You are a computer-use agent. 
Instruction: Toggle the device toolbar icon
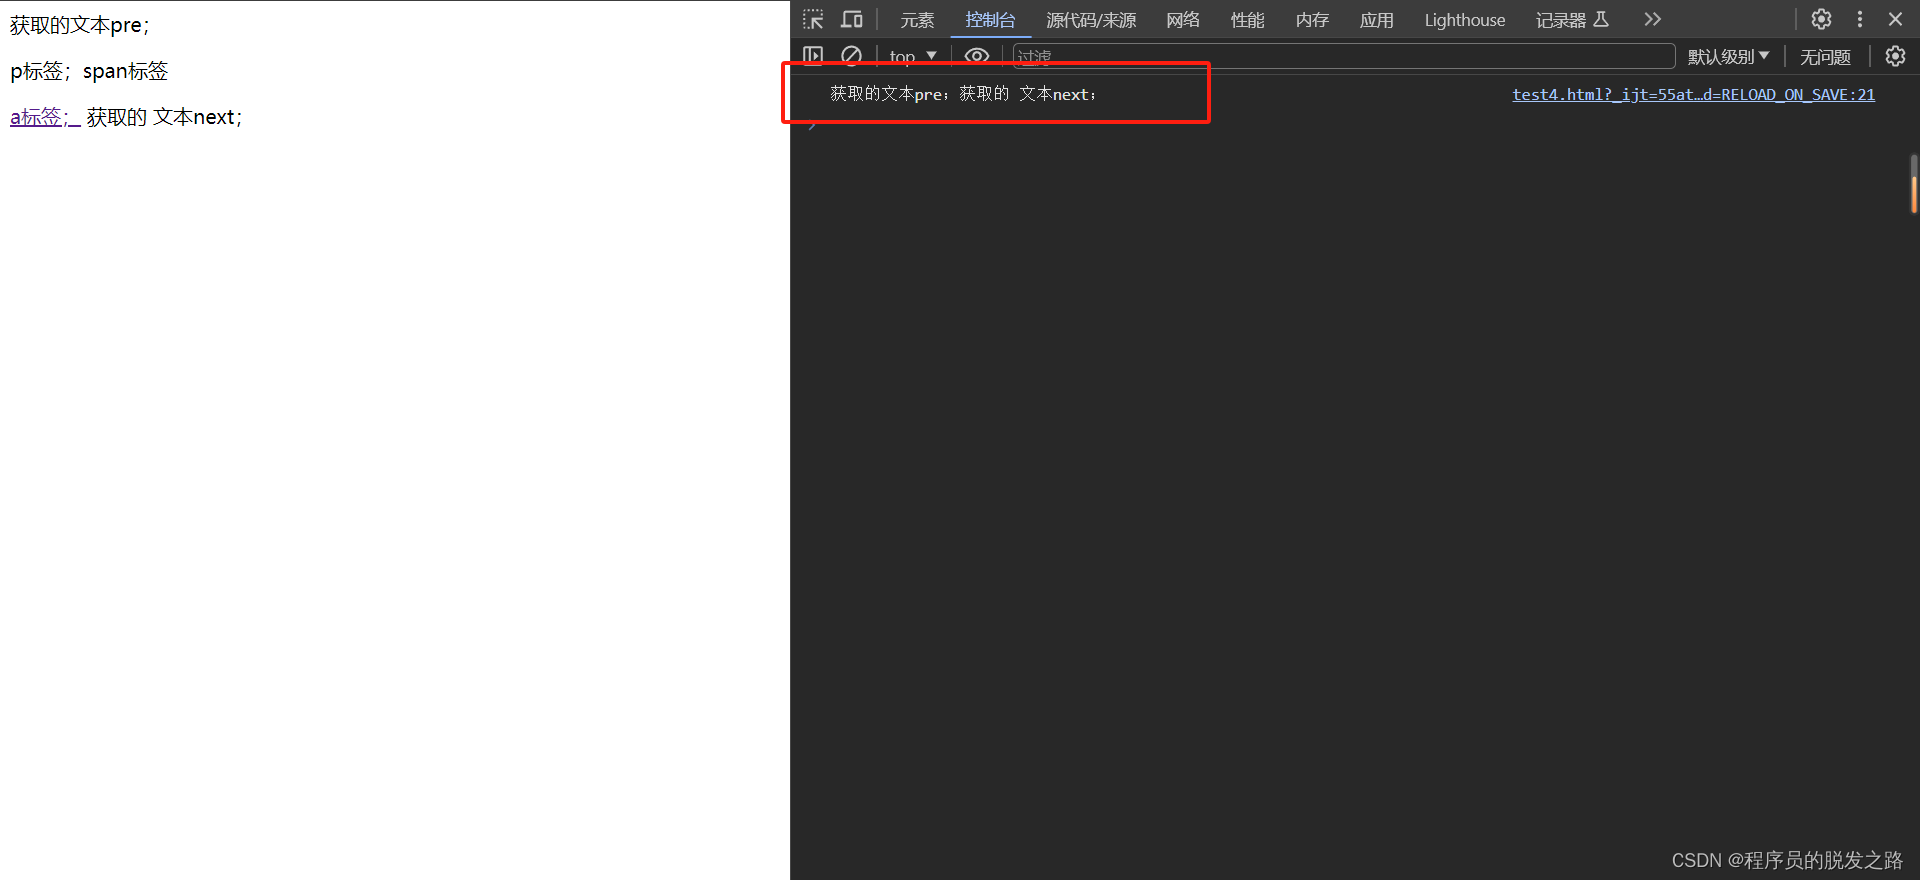pyautogui.click(x=851, y=19)
